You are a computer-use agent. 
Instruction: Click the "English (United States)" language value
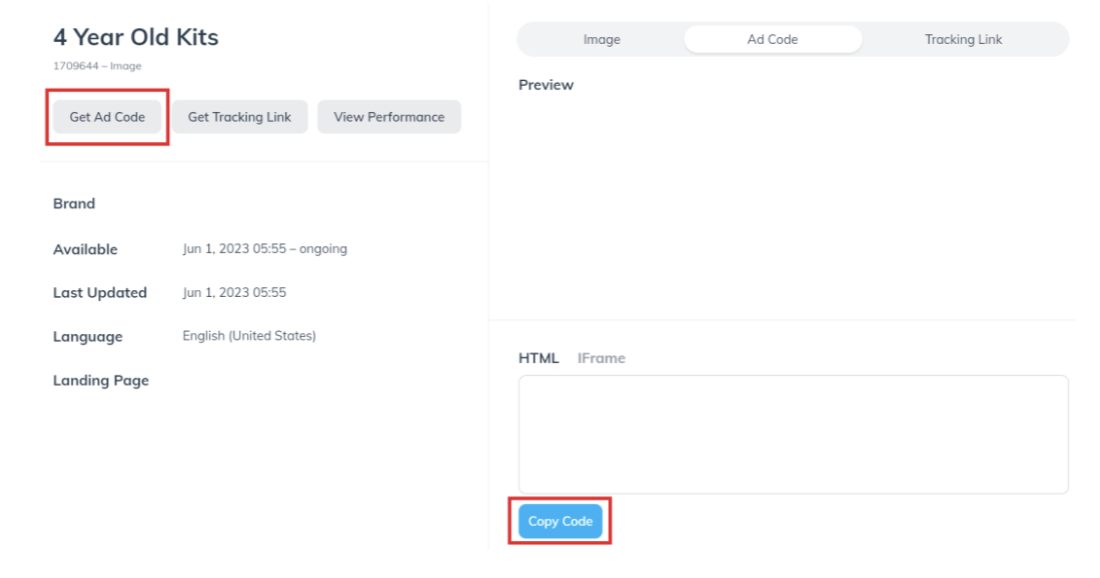249,336
